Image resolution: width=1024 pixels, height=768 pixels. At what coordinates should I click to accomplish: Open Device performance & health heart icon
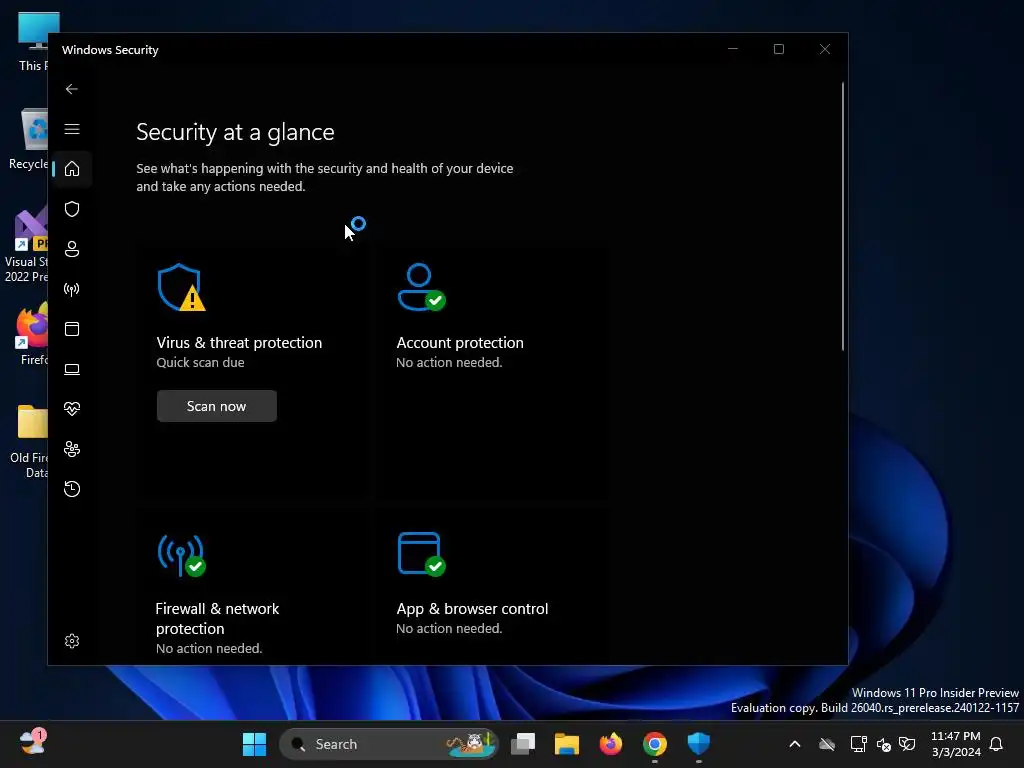tap(72, 409)
